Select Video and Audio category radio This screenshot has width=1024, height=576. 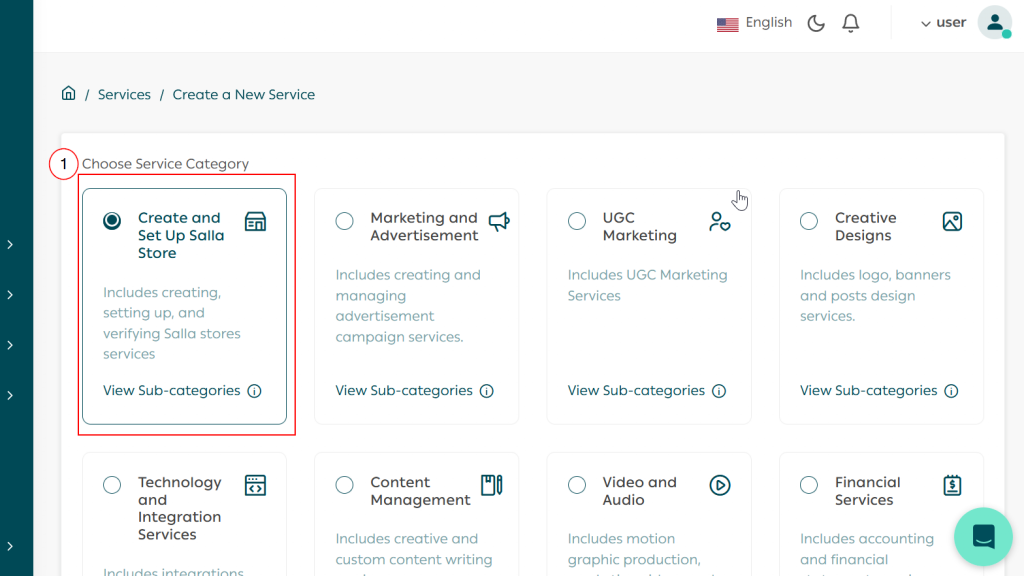[577, 485]
